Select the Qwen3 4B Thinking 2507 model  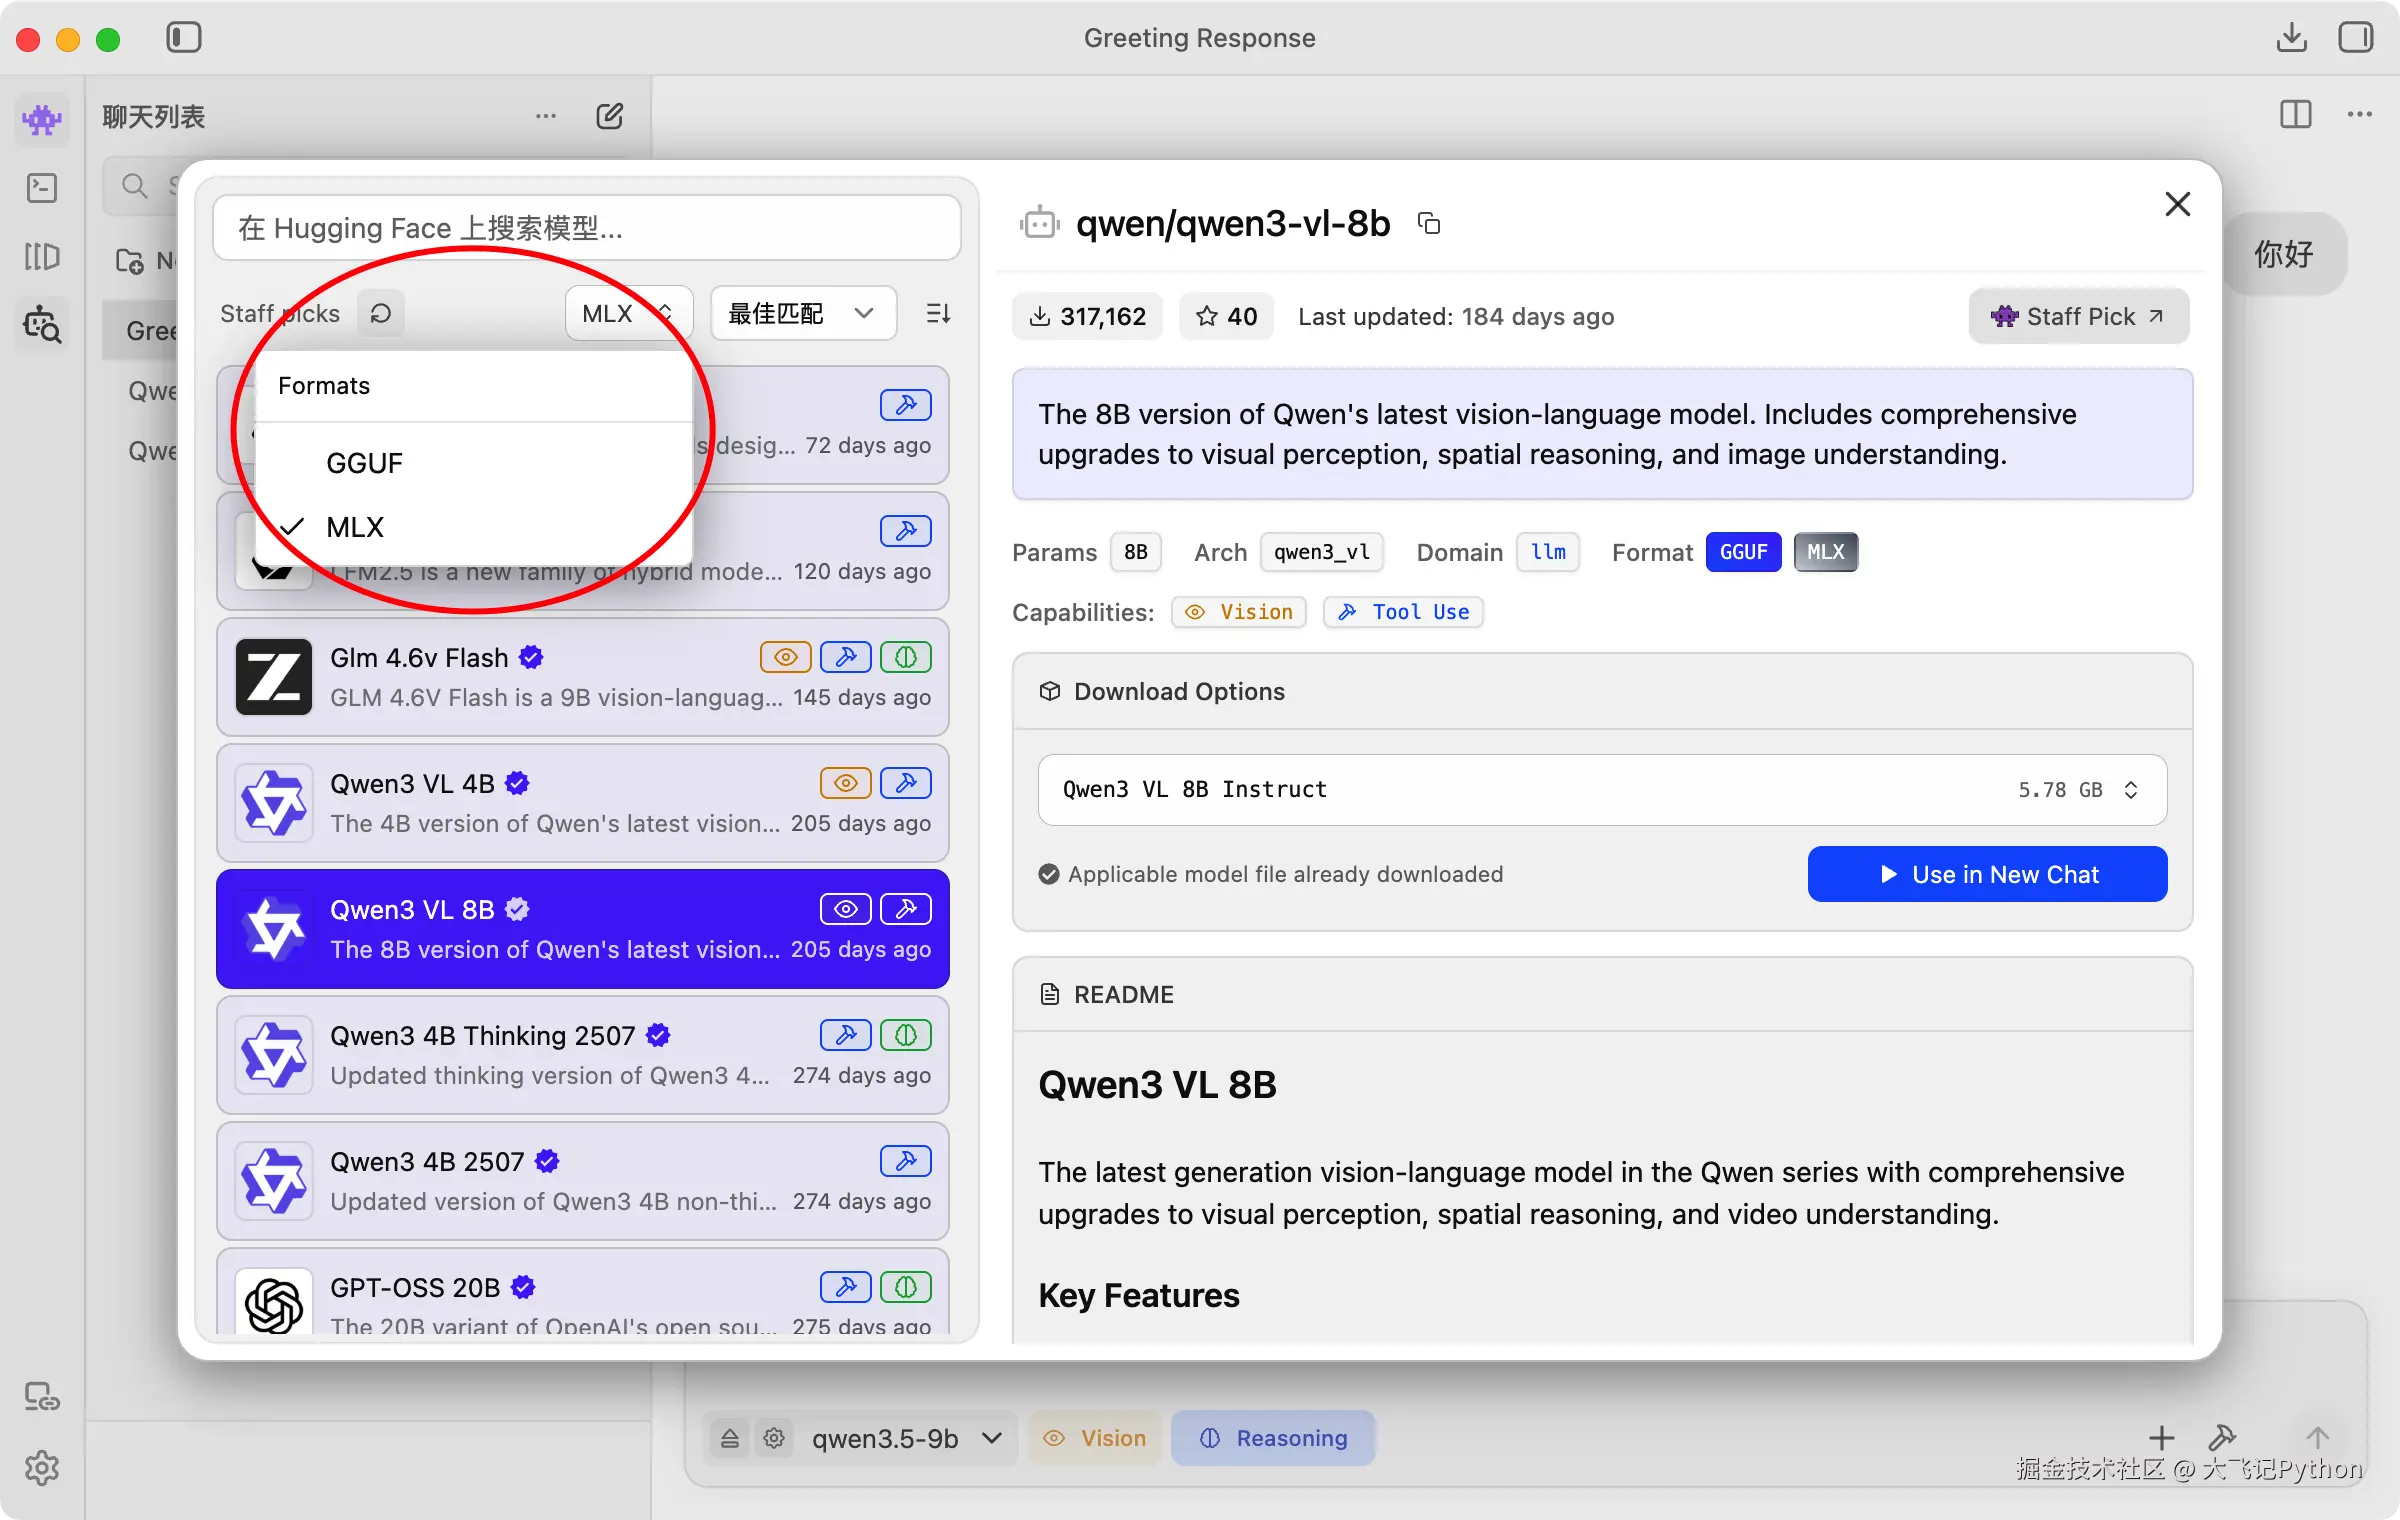[x=583, y=1055]
